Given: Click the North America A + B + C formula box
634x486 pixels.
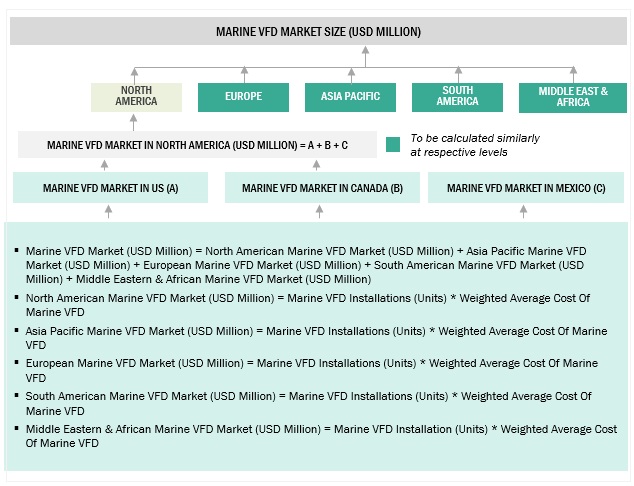Looking at the screenshot, I should coord(197,145).
